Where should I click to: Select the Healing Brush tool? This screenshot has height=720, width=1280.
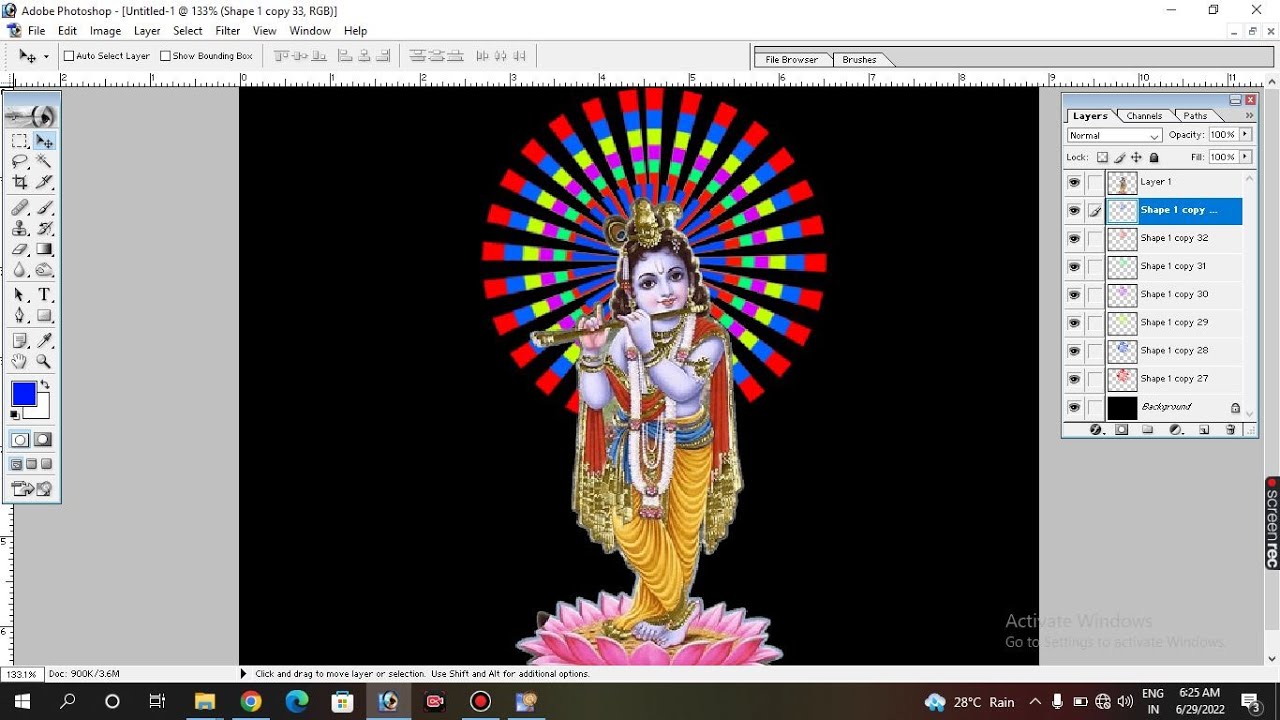20,208
